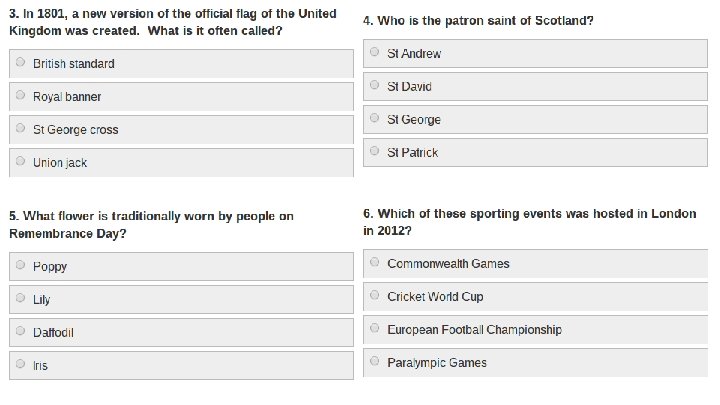Choose the Royal banner option
Image resolution: width=720 pixels, height=405 pixels.
[20, 96]
